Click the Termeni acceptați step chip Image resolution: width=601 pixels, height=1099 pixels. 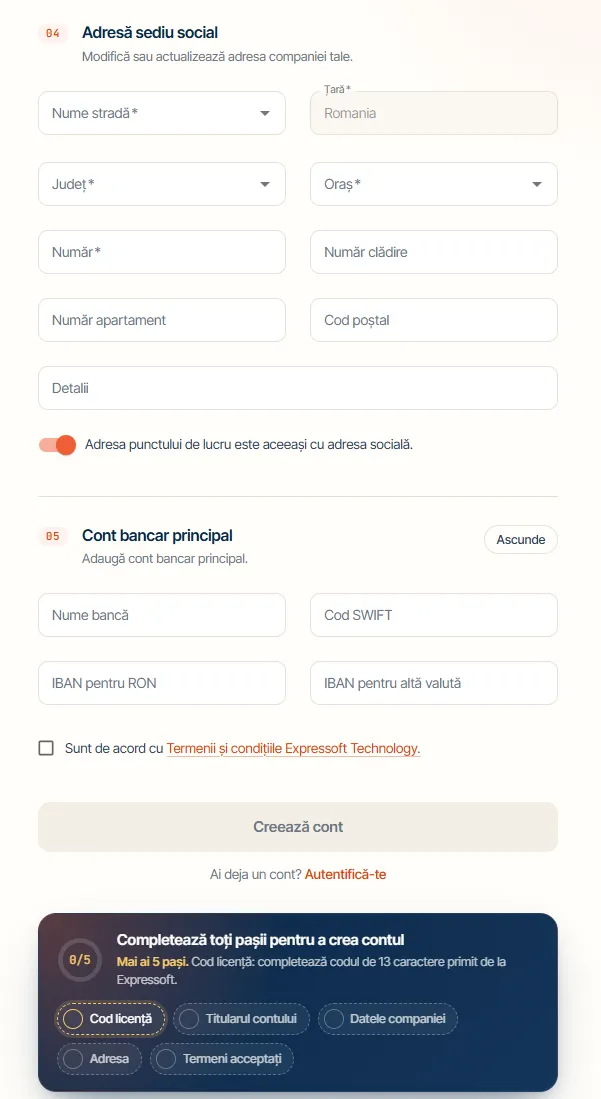pyautogui.click(x=222, y=1058)
